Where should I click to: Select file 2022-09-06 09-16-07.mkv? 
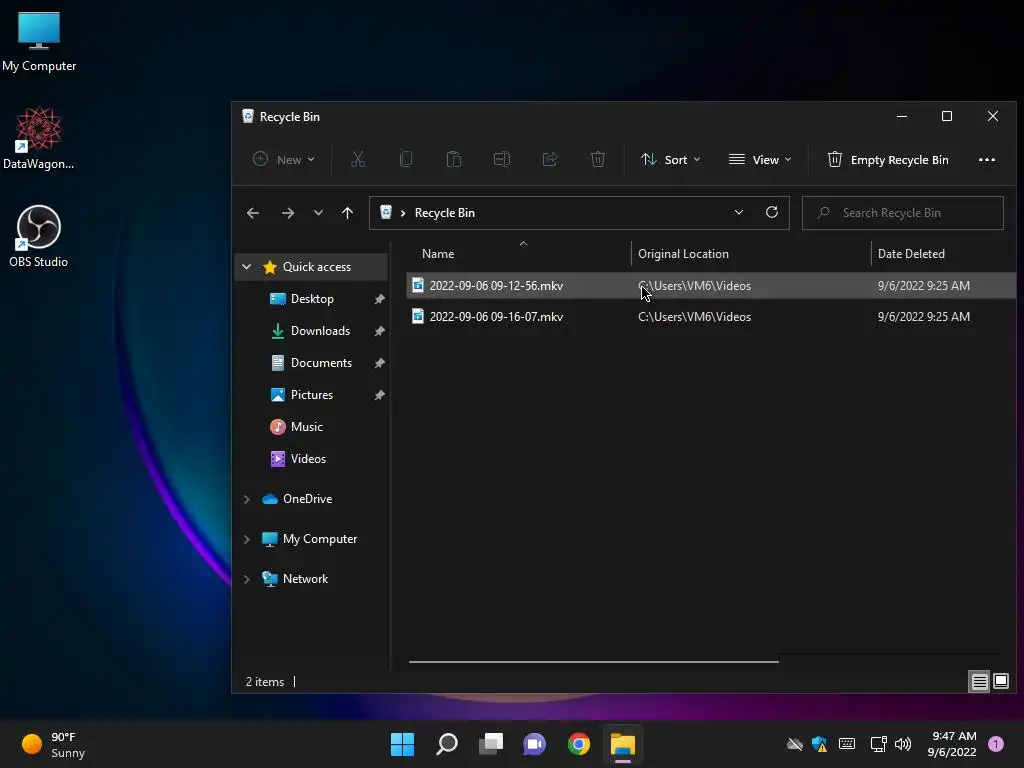[711, 317]
